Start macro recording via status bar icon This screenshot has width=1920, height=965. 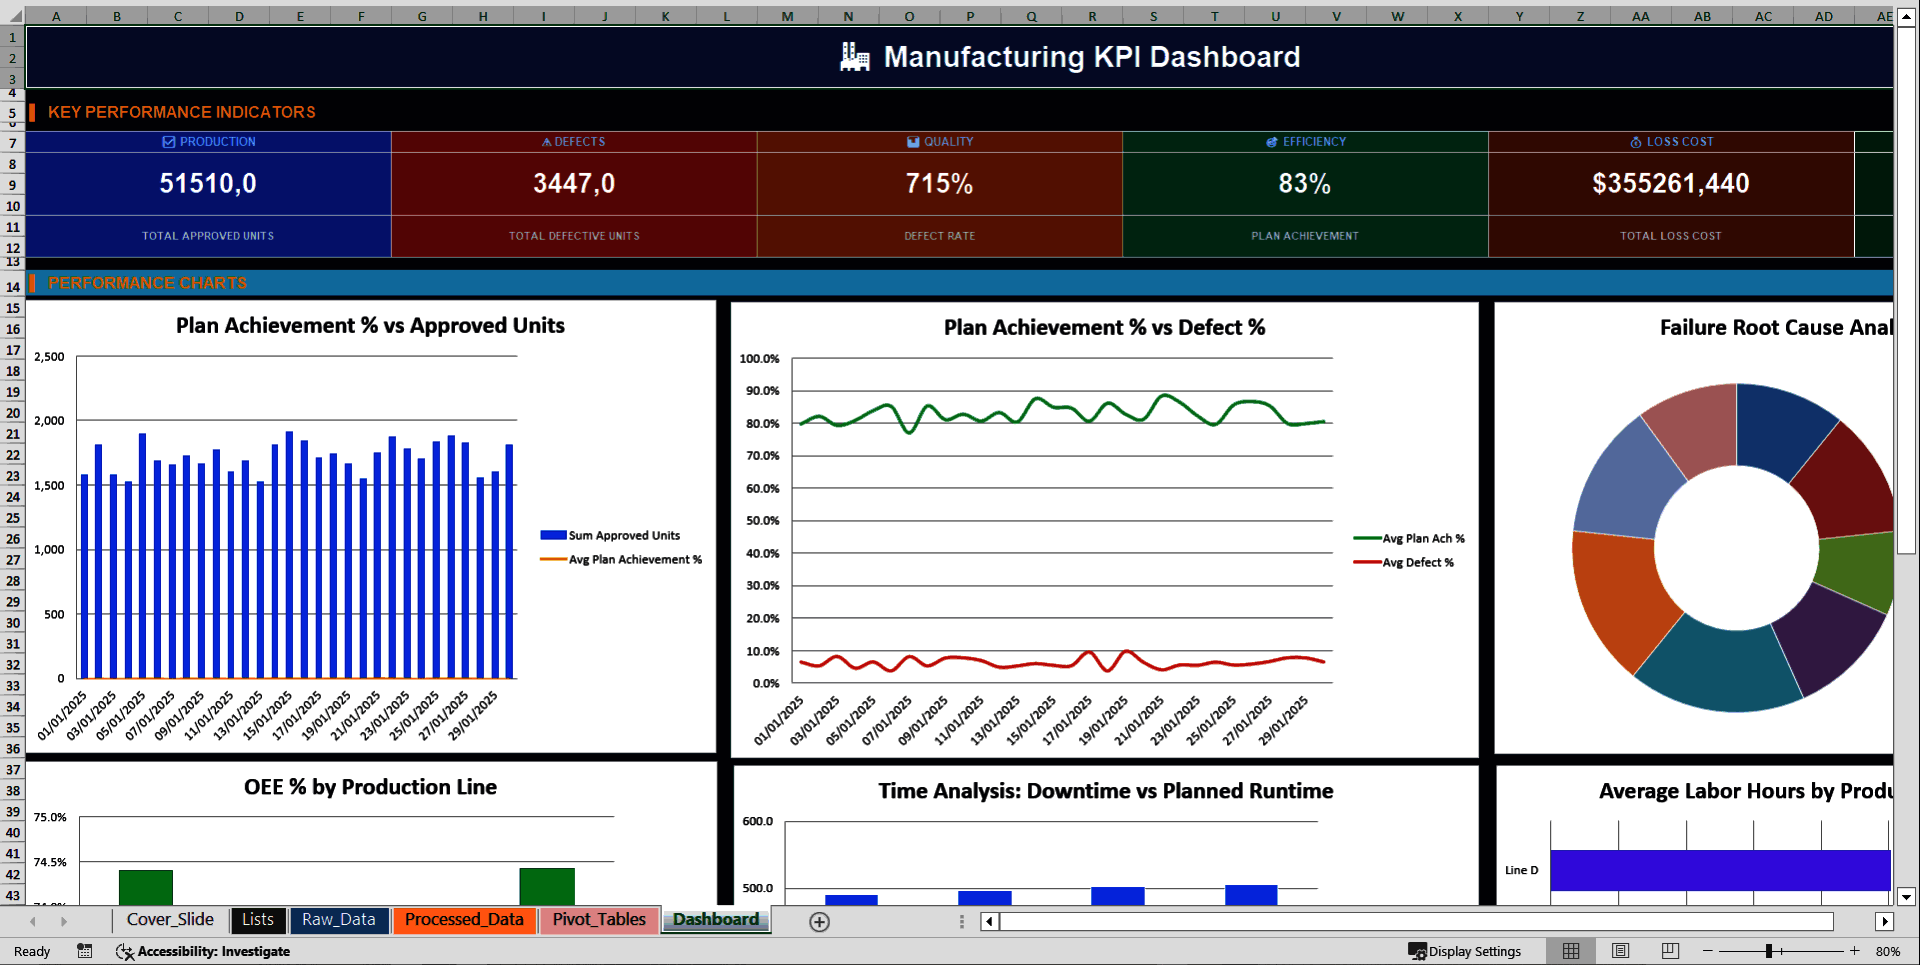(85, 951)
